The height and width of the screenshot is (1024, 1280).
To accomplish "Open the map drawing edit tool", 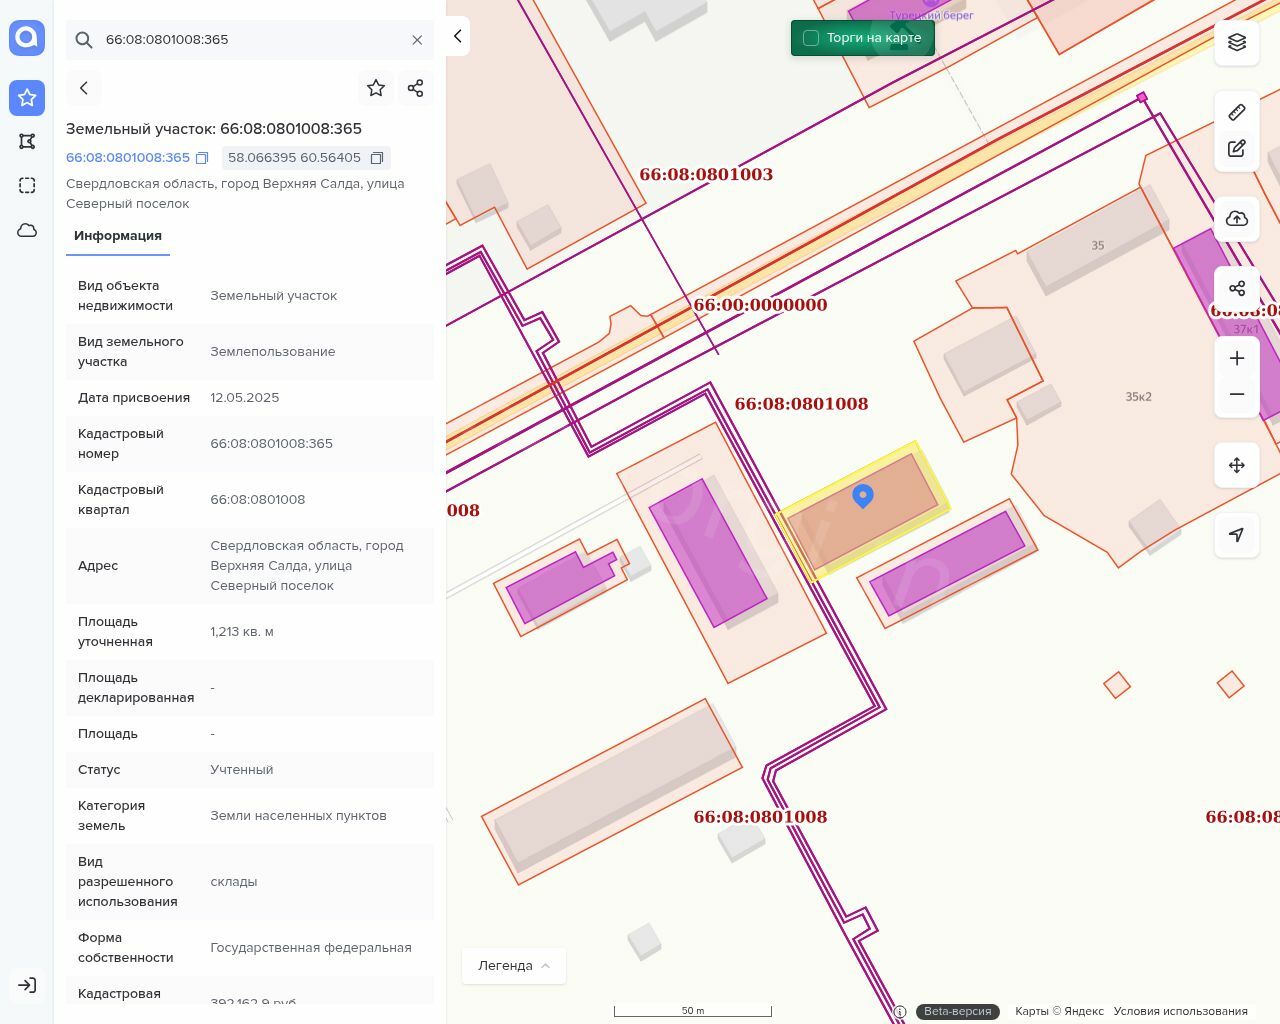I will point(1237,149).
